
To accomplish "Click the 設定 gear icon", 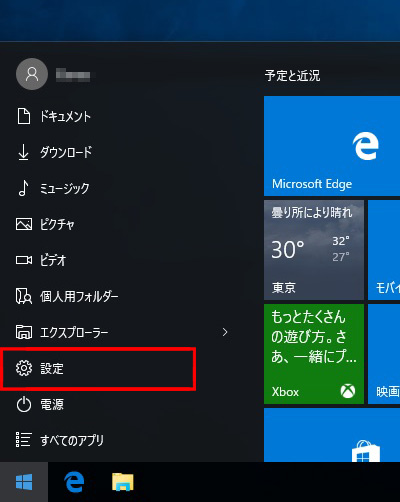I will (24, 368).
